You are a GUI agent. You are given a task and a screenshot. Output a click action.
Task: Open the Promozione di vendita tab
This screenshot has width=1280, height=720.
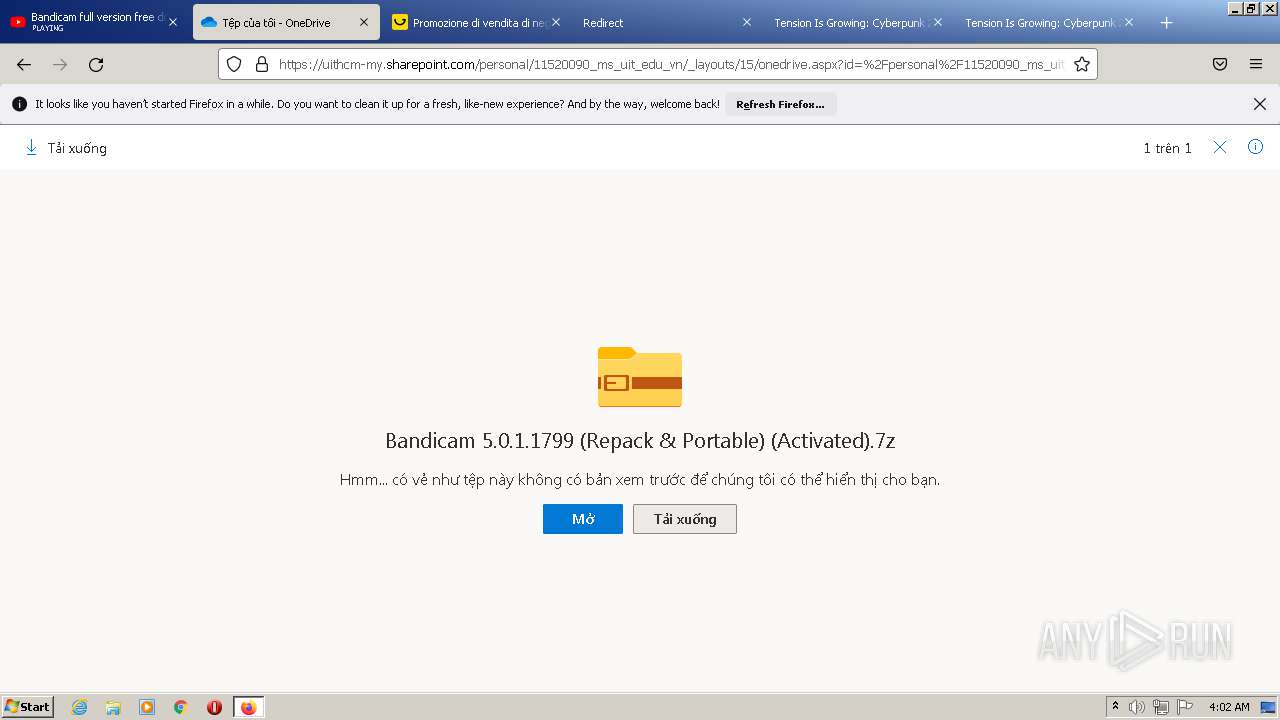click(475, 22)
